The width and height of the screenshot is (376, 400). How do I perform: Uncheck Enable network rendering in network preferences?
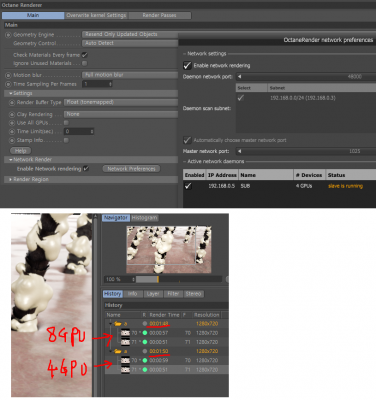click(187, 65)
